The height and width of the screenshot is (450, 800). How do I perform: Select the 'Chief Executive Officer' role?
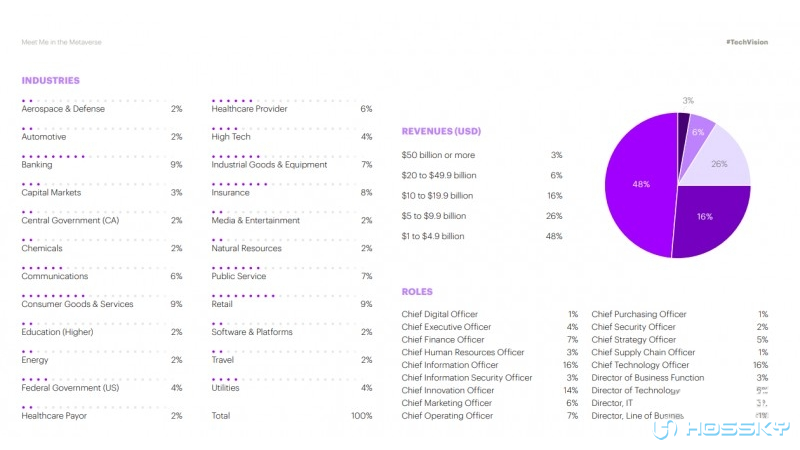point(446,327)
